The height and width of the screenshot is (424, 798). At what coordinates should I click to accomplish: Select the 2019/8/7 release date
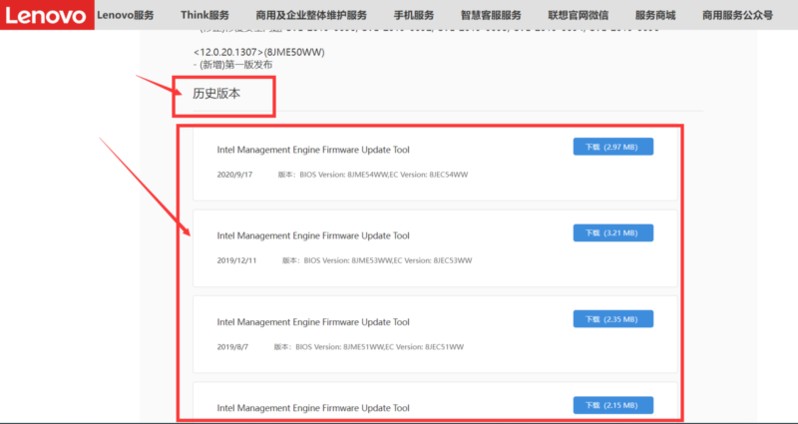coord(232,347)
